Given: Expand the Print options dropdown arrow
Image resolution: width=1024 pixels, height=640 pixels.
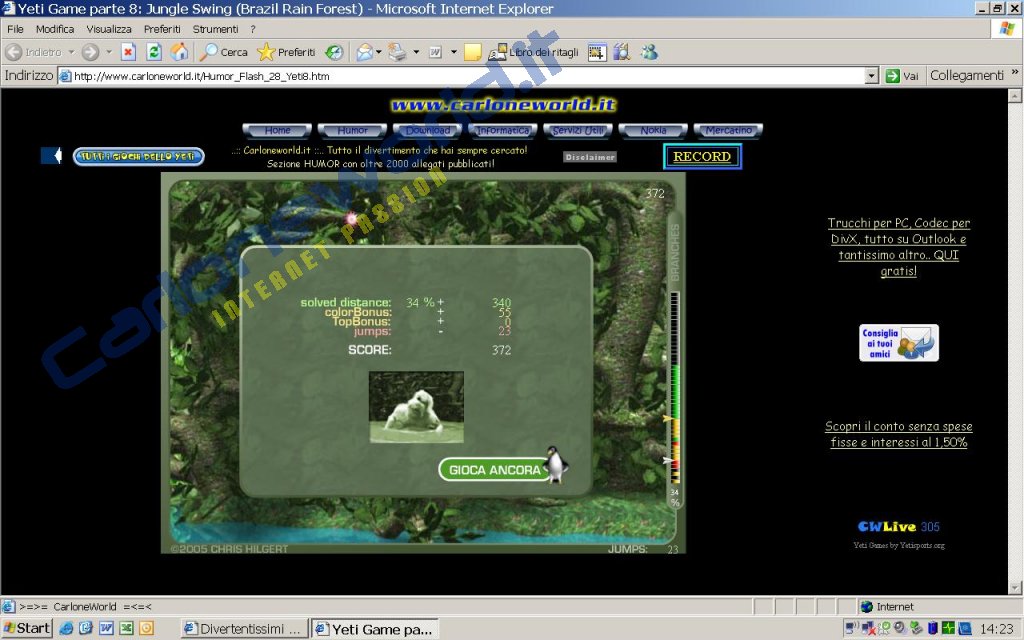Looking at the screenshot, I should point(416,52).
